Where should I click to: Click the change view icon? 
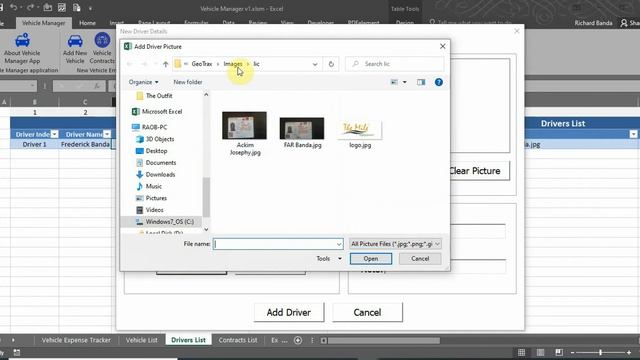click(x=394, y=82)
